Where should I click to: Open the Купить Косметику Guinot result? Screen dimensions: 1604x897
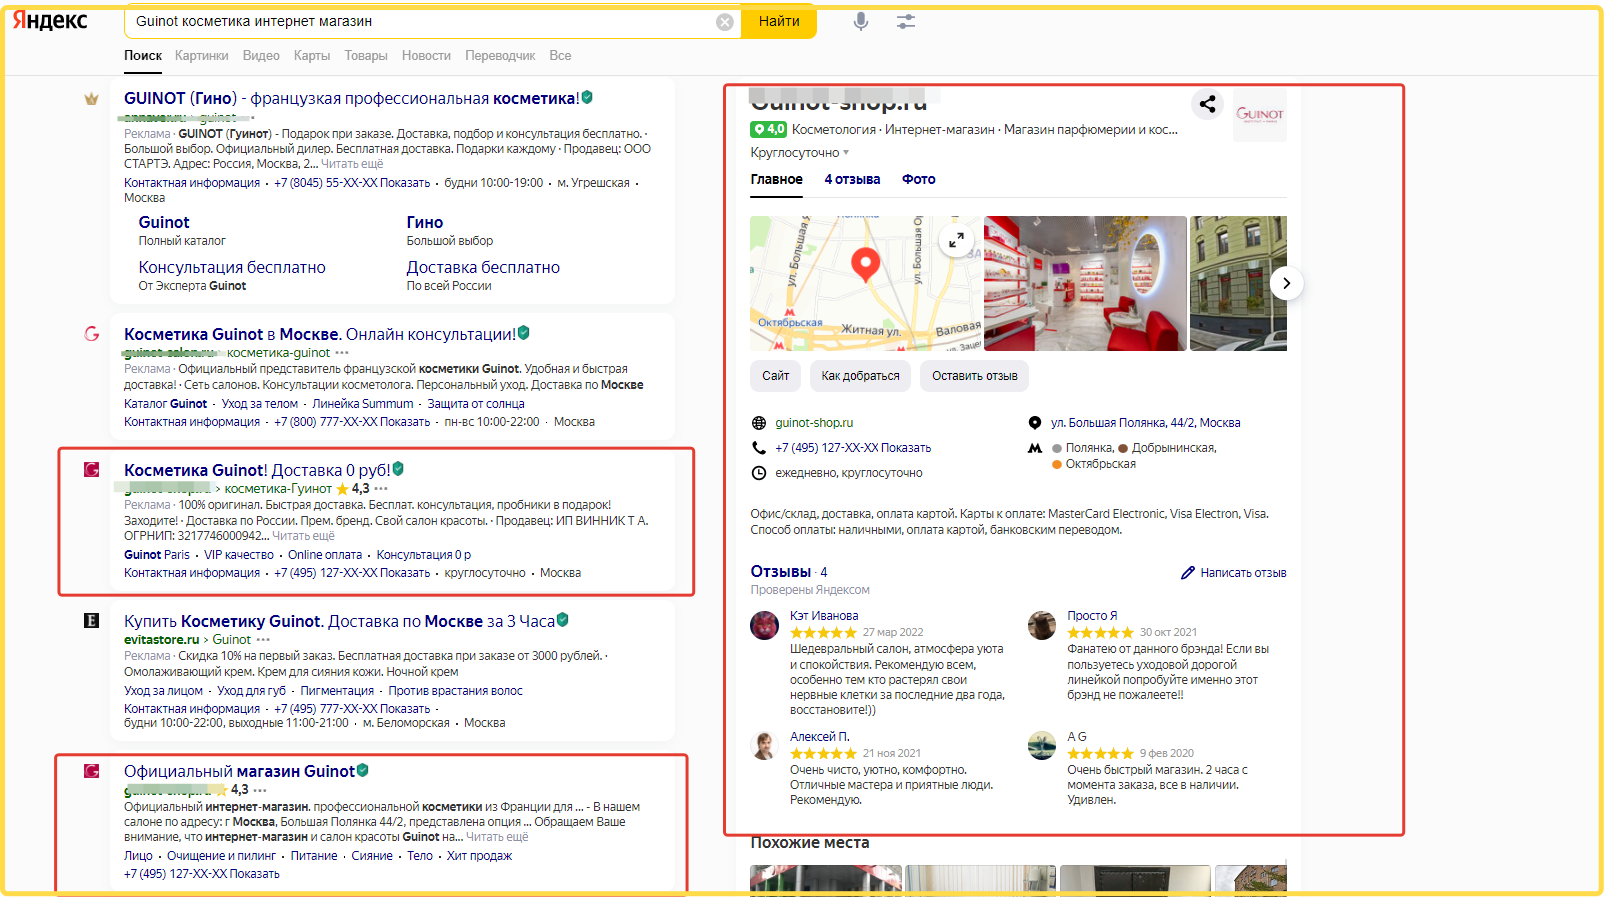[x=339, y=621]
